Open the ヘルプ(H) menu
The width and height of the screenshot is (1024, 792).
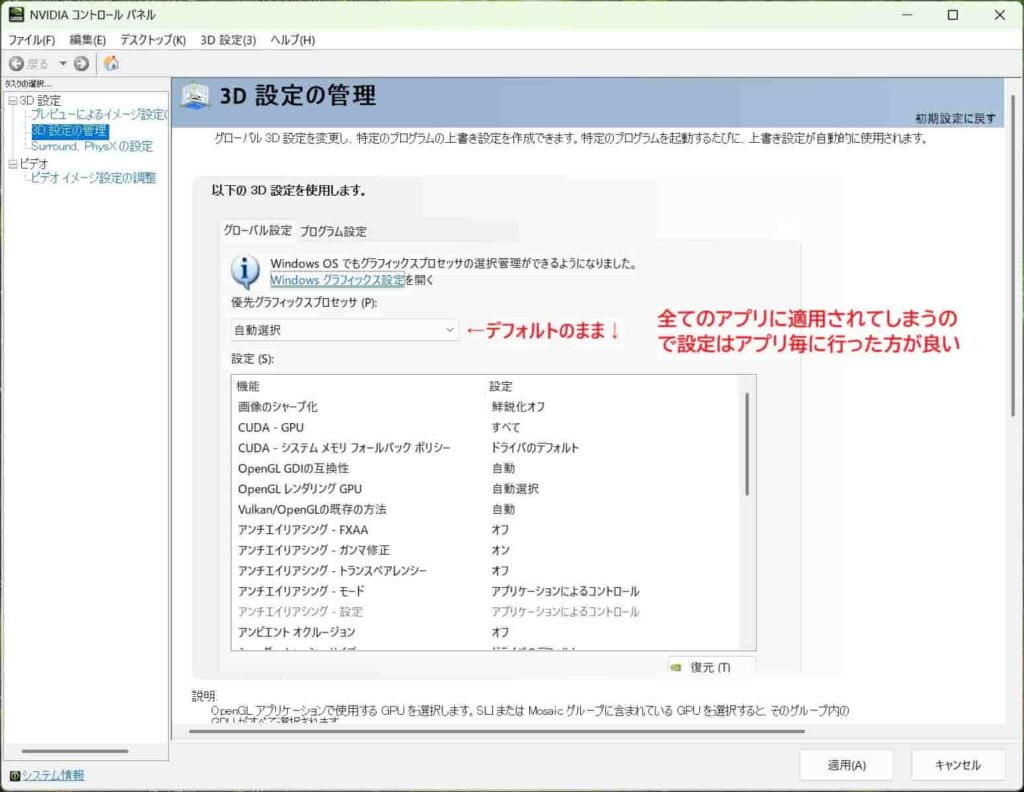coord(293,40)
